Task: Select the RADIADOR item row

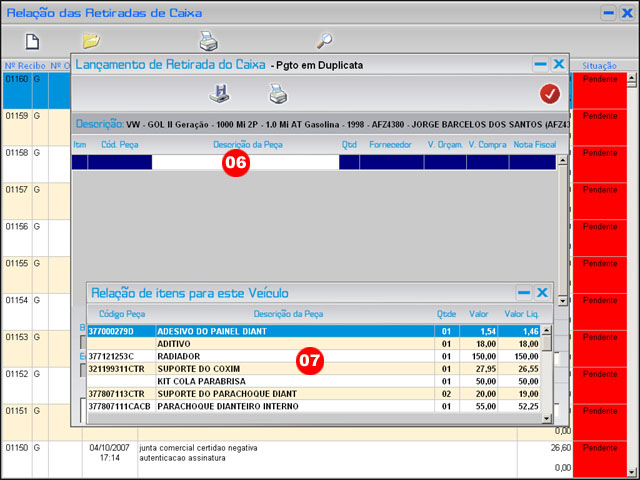Action: coord(260,355)
